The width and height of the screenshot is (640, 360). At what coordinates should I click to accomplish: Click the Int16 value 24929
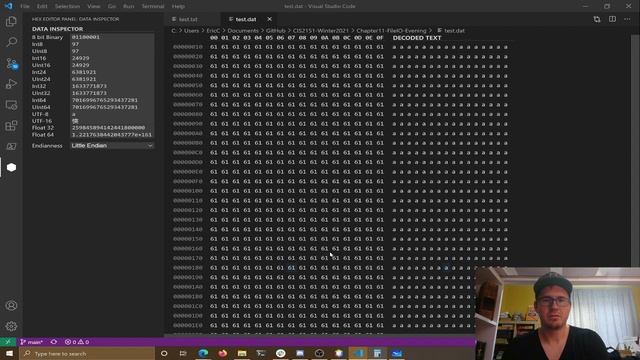(112, 58)
